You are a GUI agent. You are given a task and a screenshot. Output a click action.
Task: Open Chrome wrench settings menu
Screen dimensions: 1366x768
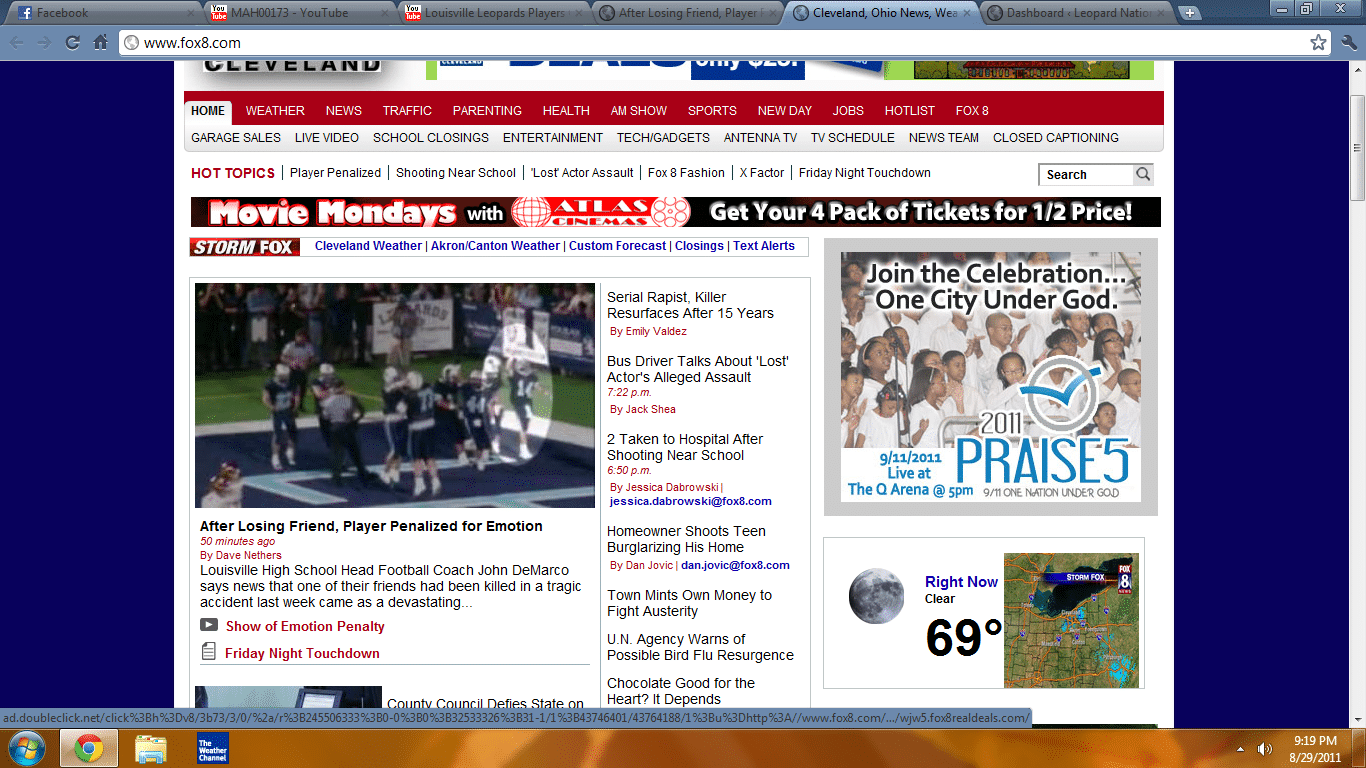click(x=1348, y=43)
